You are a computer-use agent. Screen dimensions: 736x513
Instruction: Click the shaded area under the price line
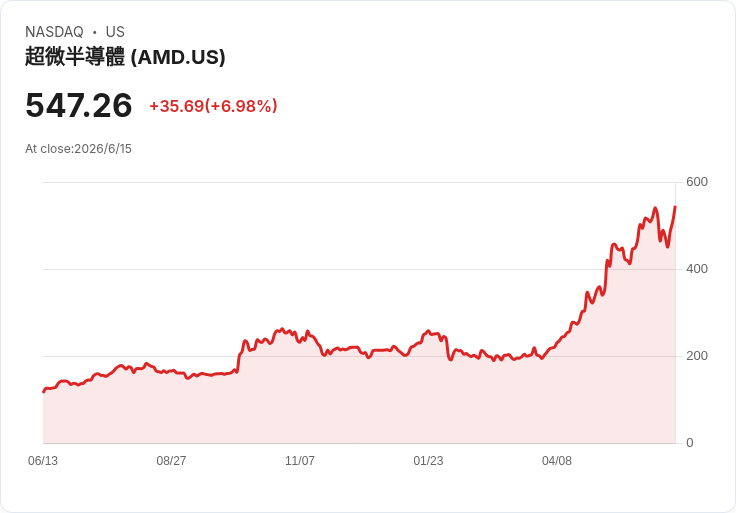coord(357,404)
